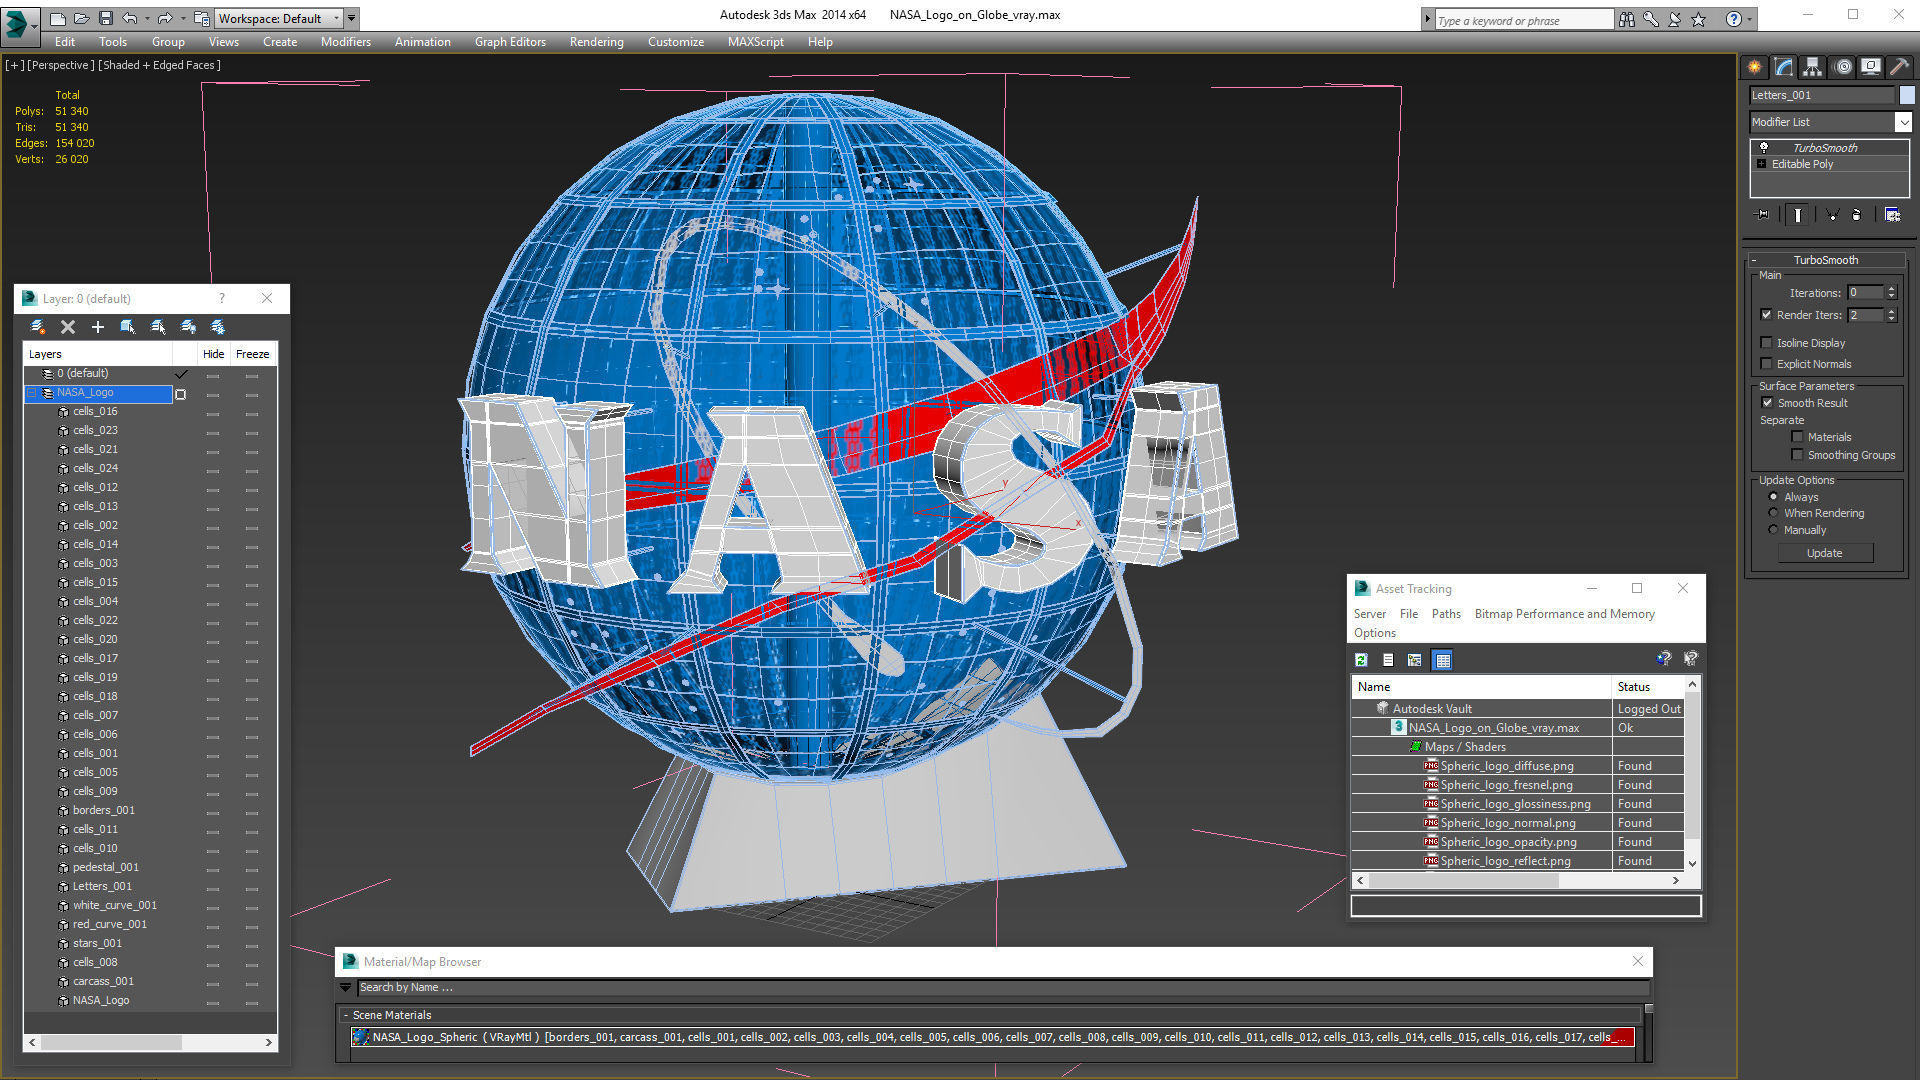Viewport: 1920px width, 1080px height.
Task: Click the Create New Layer icon
Action: [x=37, y=327]
